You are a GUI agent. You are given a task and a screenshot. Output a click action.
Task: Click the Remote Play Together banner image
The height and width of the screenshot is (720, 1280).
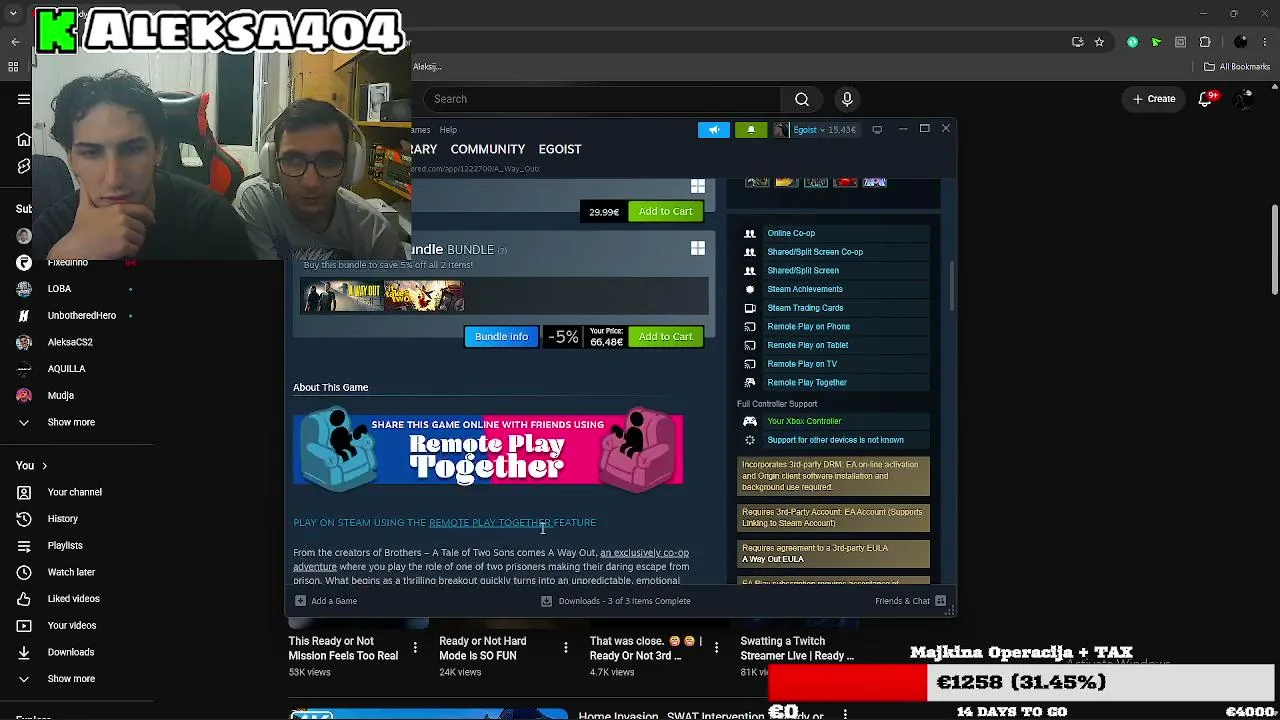click(x=488, y=448)
